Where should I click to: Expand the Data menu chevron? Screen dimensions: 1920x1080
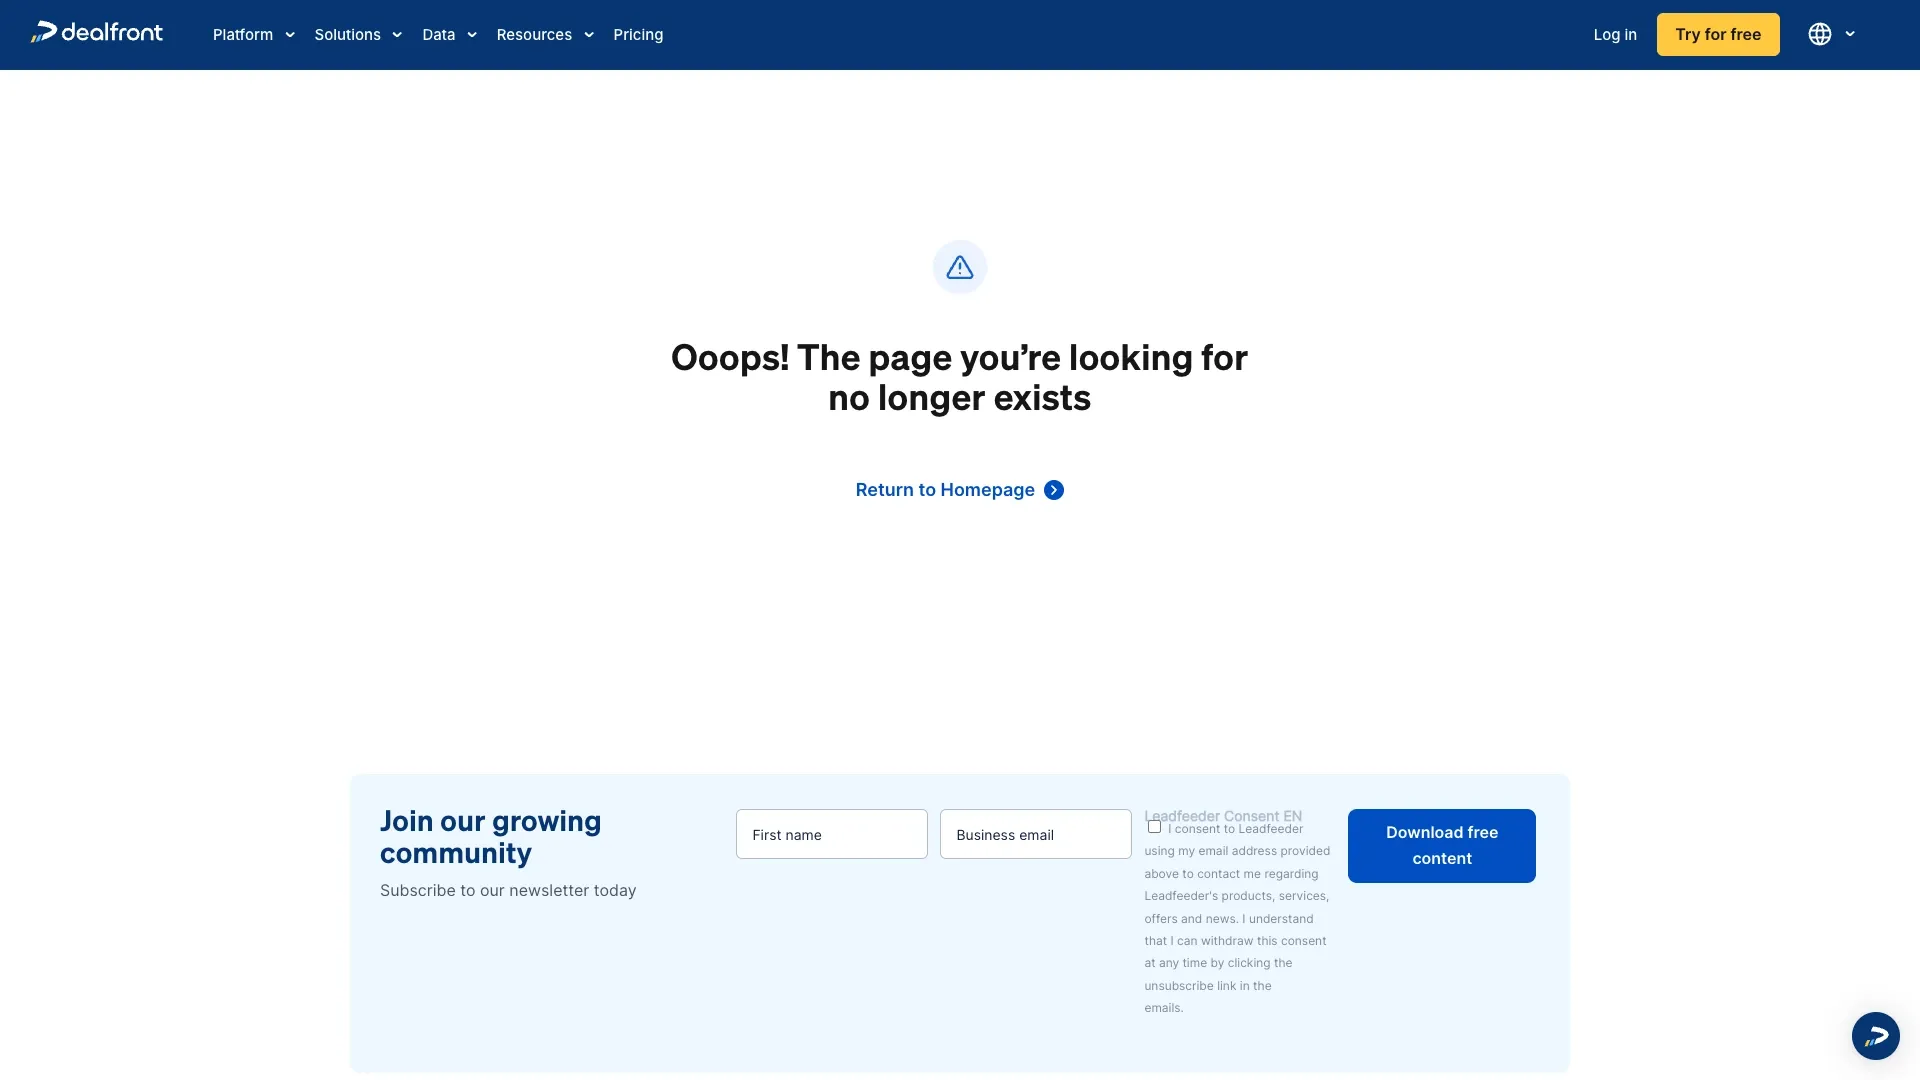472,35
